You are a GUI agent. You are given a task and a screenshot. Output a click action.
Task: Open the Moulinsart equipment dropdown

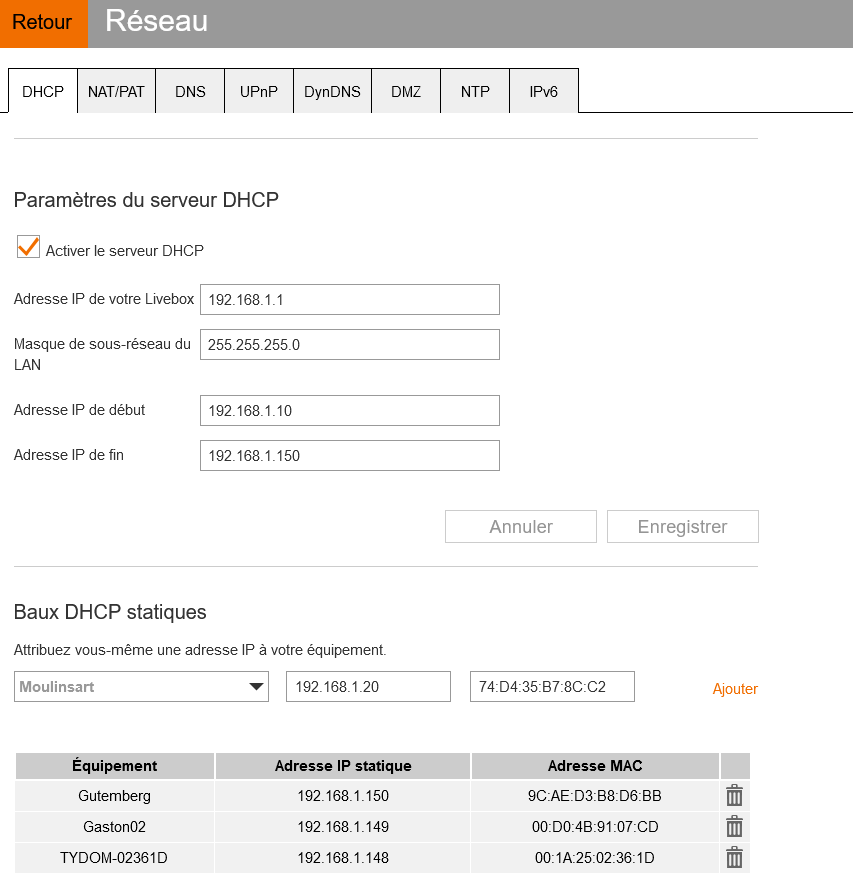141,687
